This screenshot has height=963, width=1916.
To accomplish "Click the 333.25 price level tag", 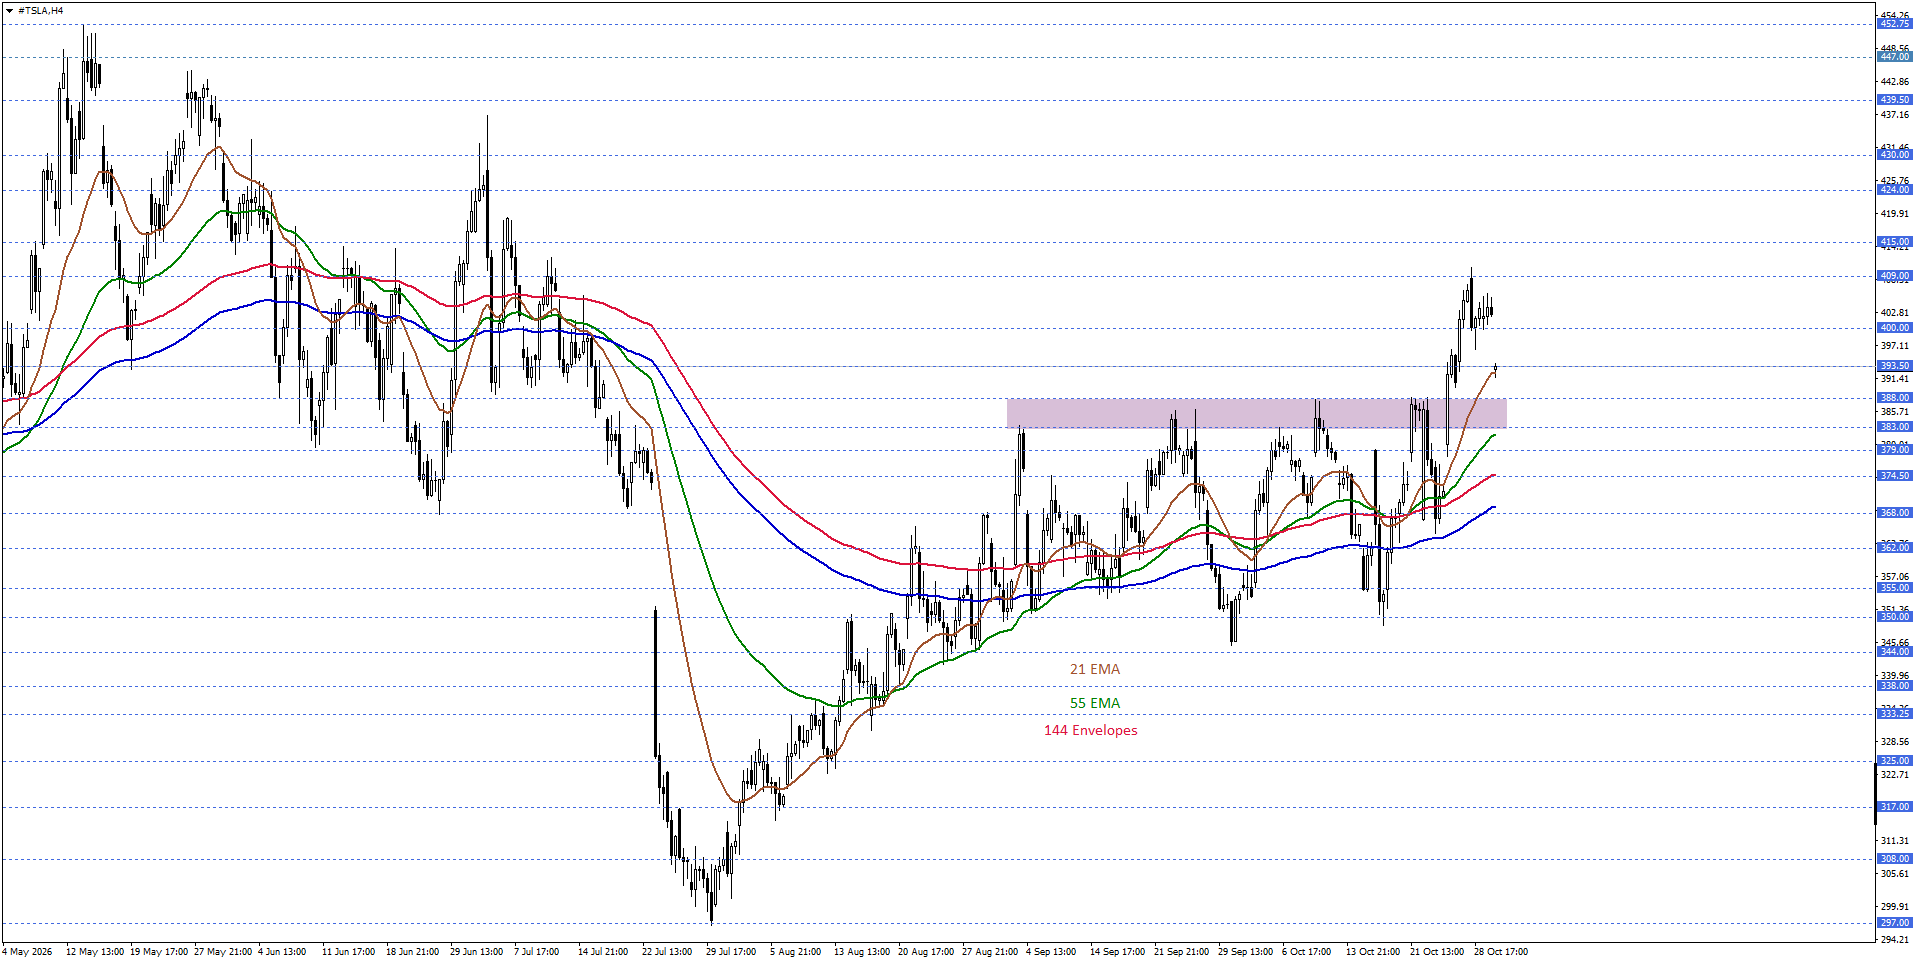I will [x=1894, y=714].
